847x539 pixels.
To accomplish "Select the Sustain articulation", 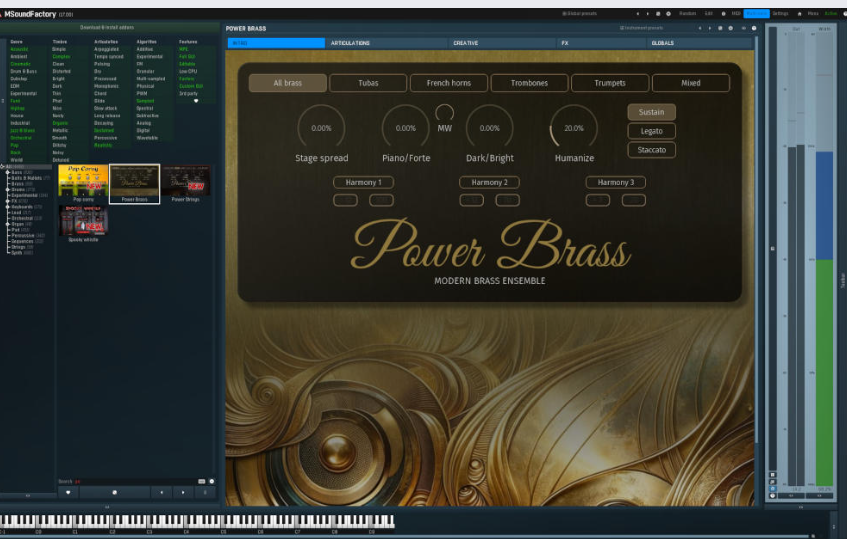I will click(651, 112).
